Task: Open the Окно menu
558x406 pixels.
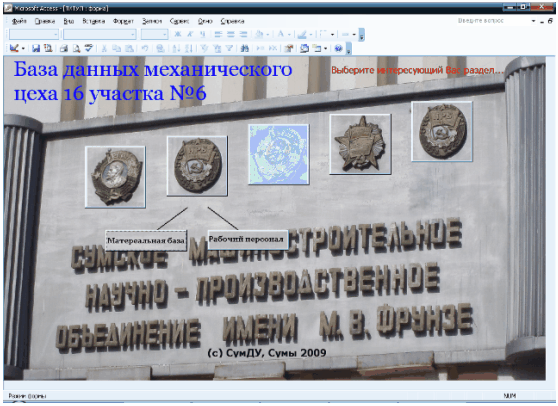Action: coord(205,21)
